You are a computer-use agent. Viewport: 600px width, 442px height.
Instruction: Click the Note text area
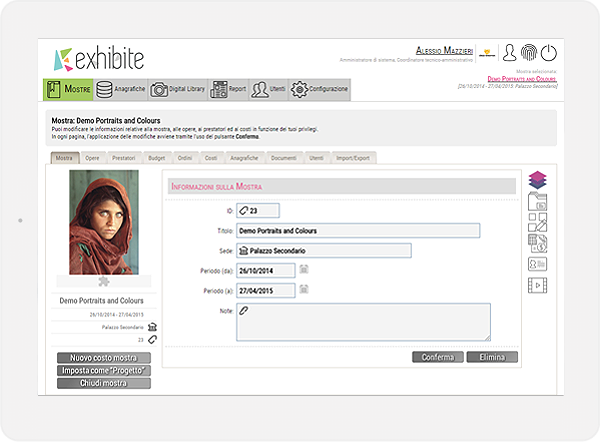pyautogui.click(x=364, y=322)
